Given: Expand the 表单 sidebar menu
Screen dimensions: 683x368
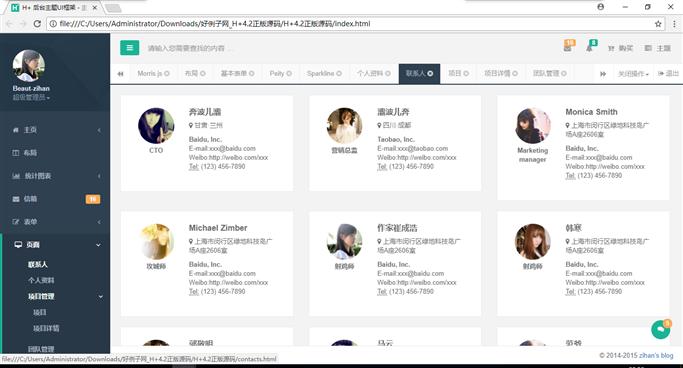Looking at the screenshot, I should pos(55,222).
